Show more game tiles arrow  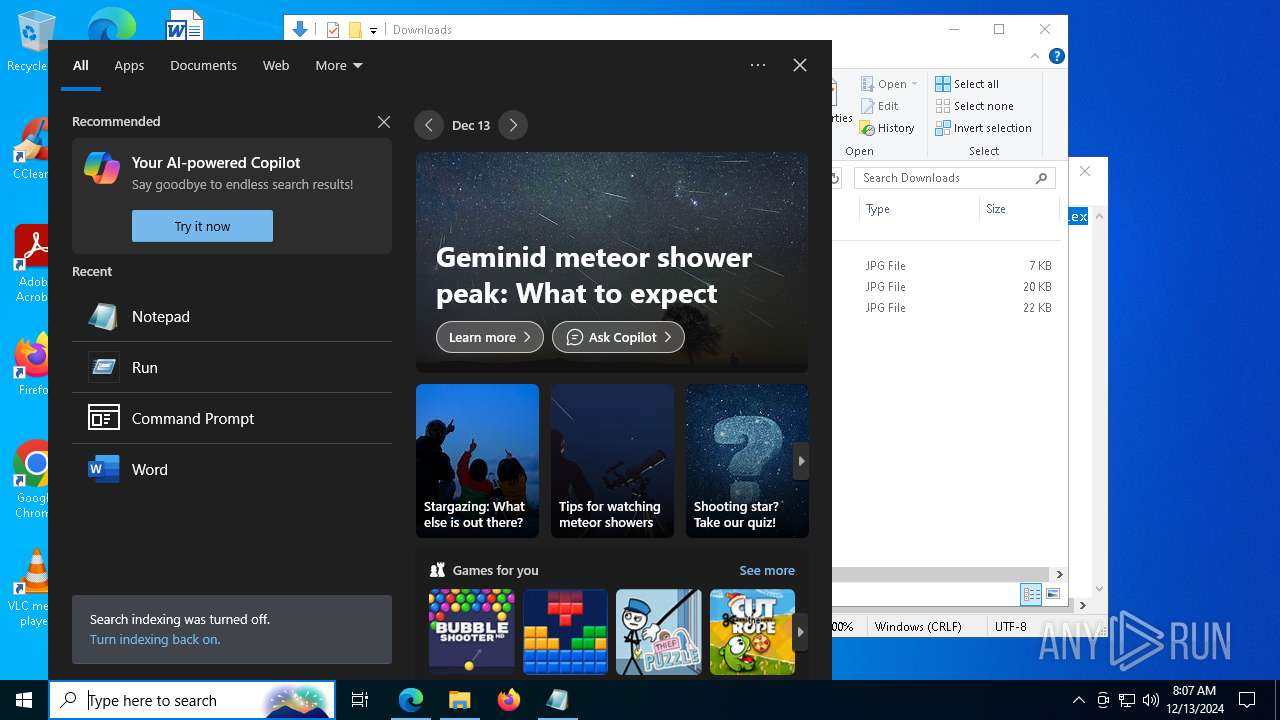pos(800,632)
